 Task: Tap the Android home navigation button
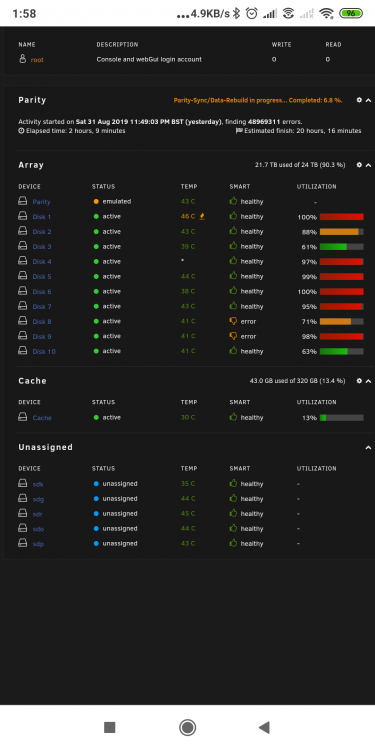pyautogui.click(x=188, y=728)
